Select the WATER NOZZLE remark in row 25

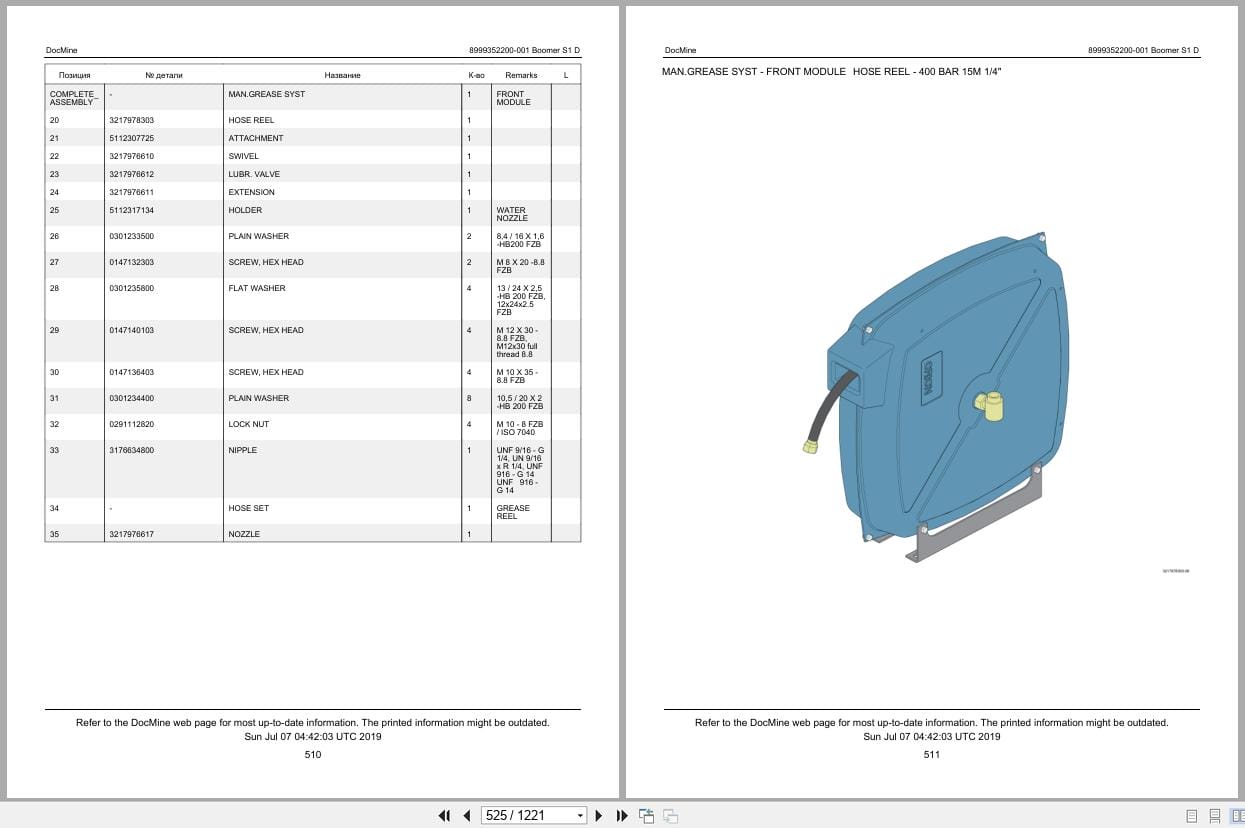point(513,214)
